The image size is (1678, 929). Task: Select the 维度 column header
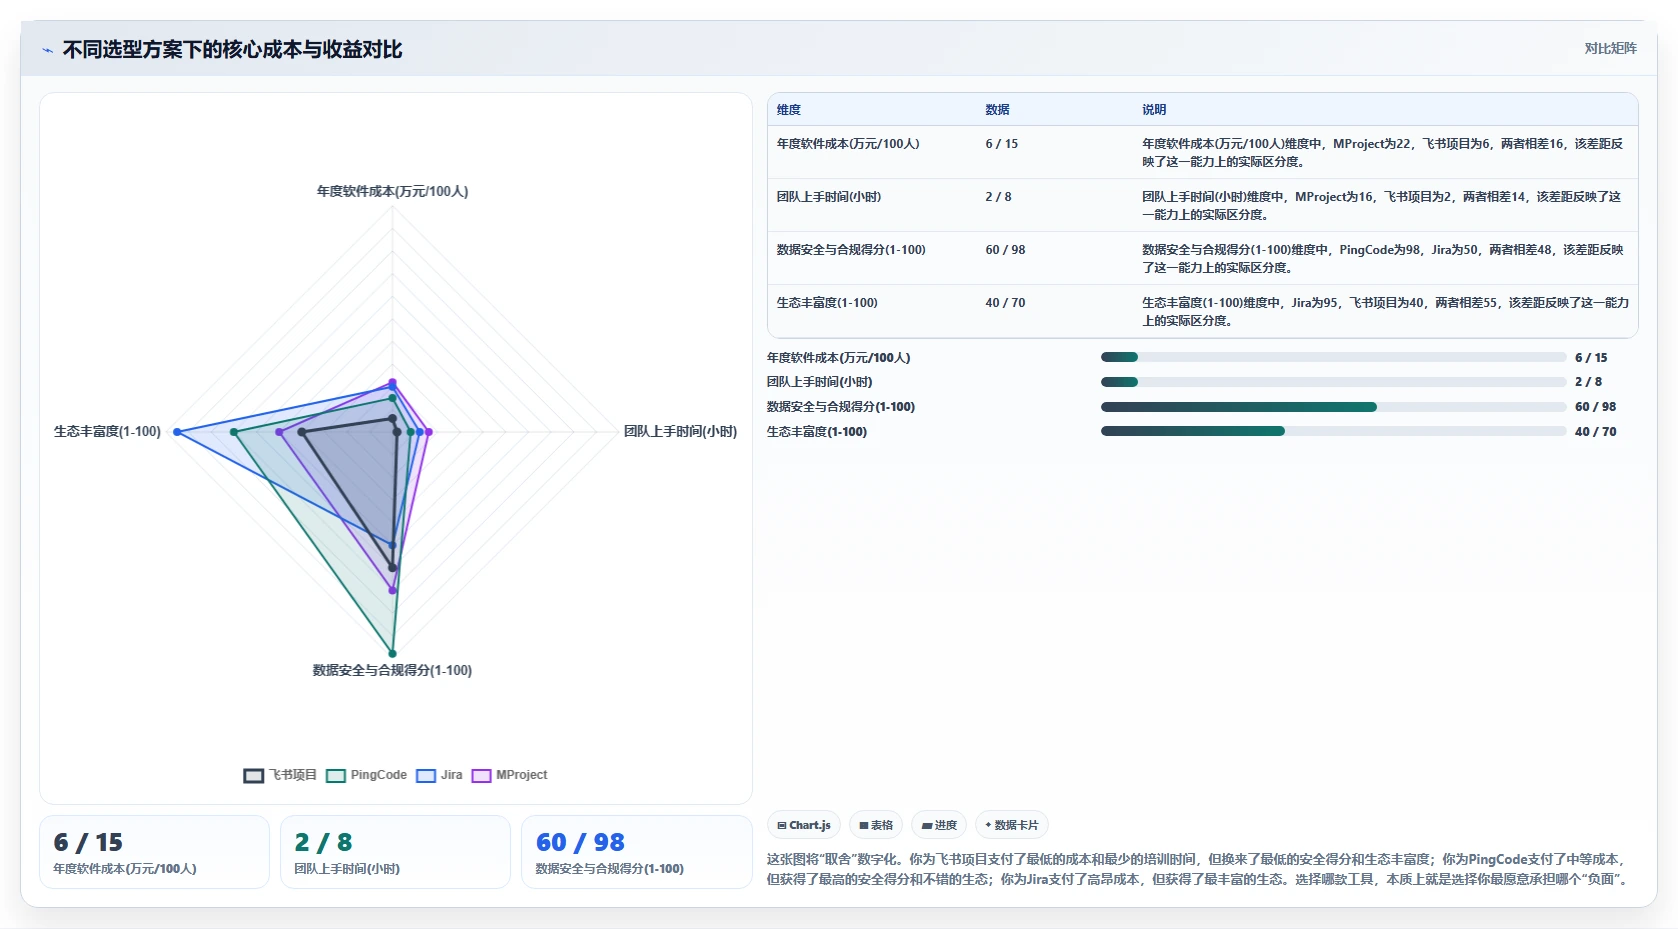[x=789, y=110]
